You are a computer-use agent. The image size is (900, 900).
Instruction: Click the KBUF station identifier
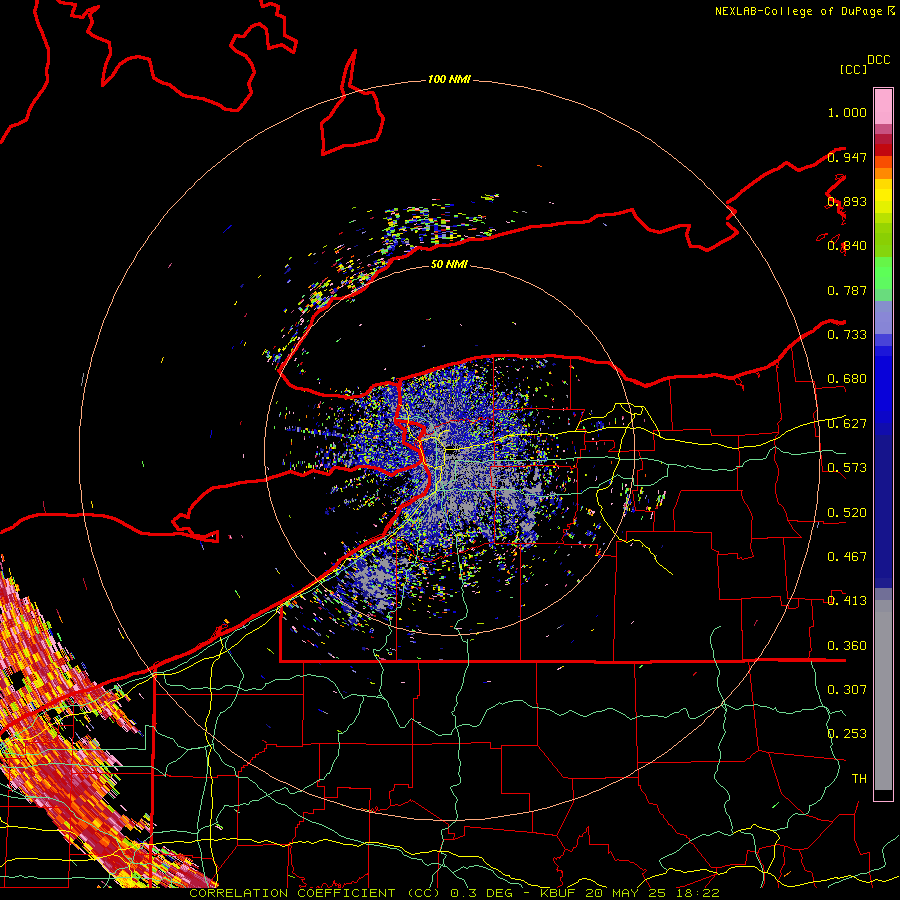pos(560,893)
